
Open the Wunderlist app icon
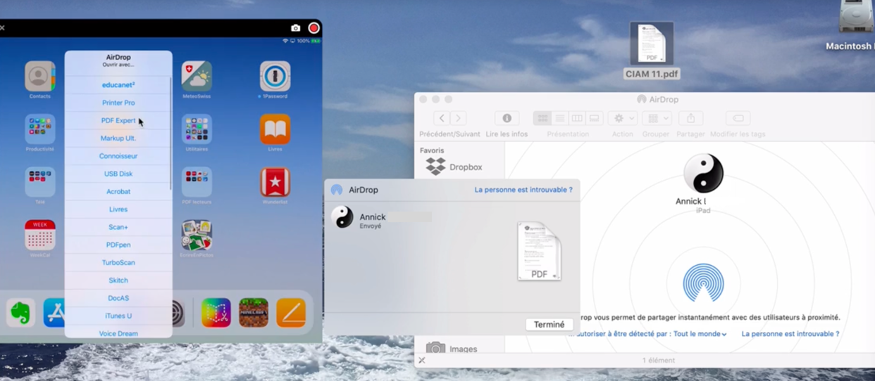point(275,182)
